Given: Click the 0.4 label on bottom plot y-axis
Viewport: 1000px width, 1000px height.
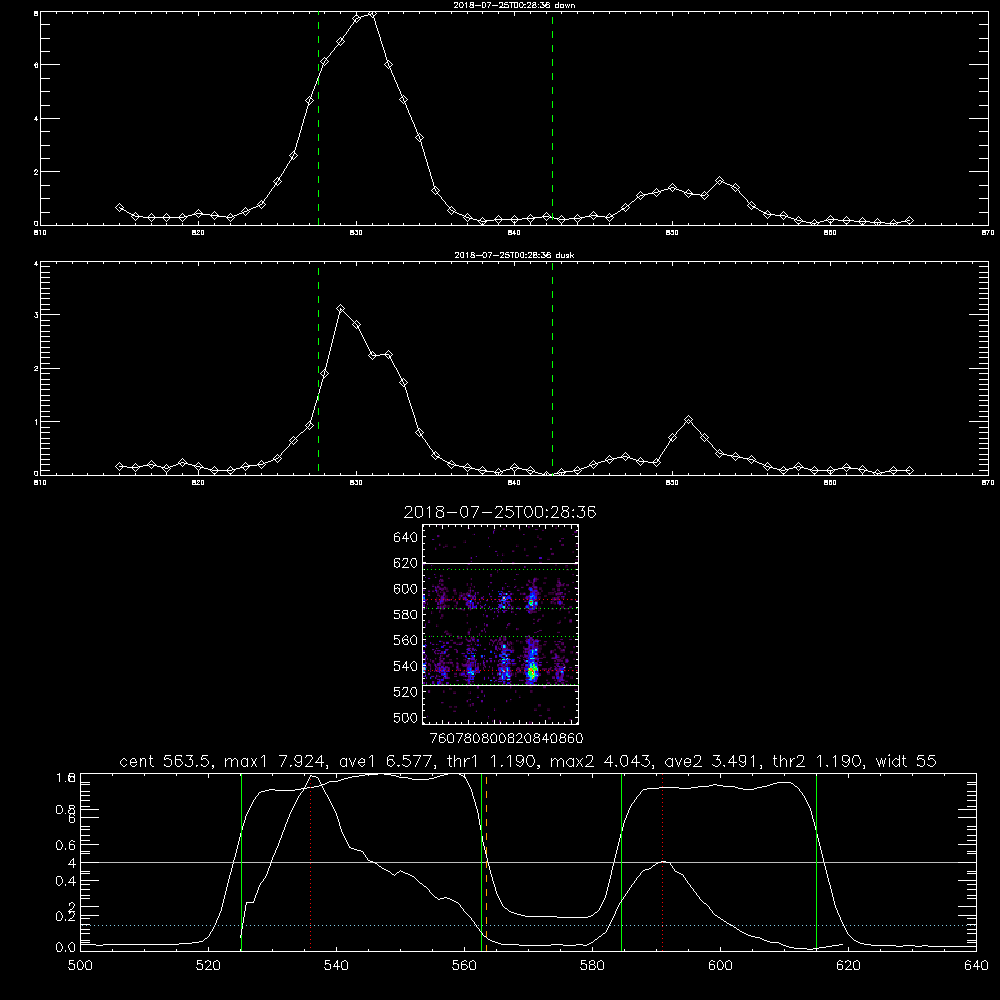Looking at the screenshot, I should point(66,881).
